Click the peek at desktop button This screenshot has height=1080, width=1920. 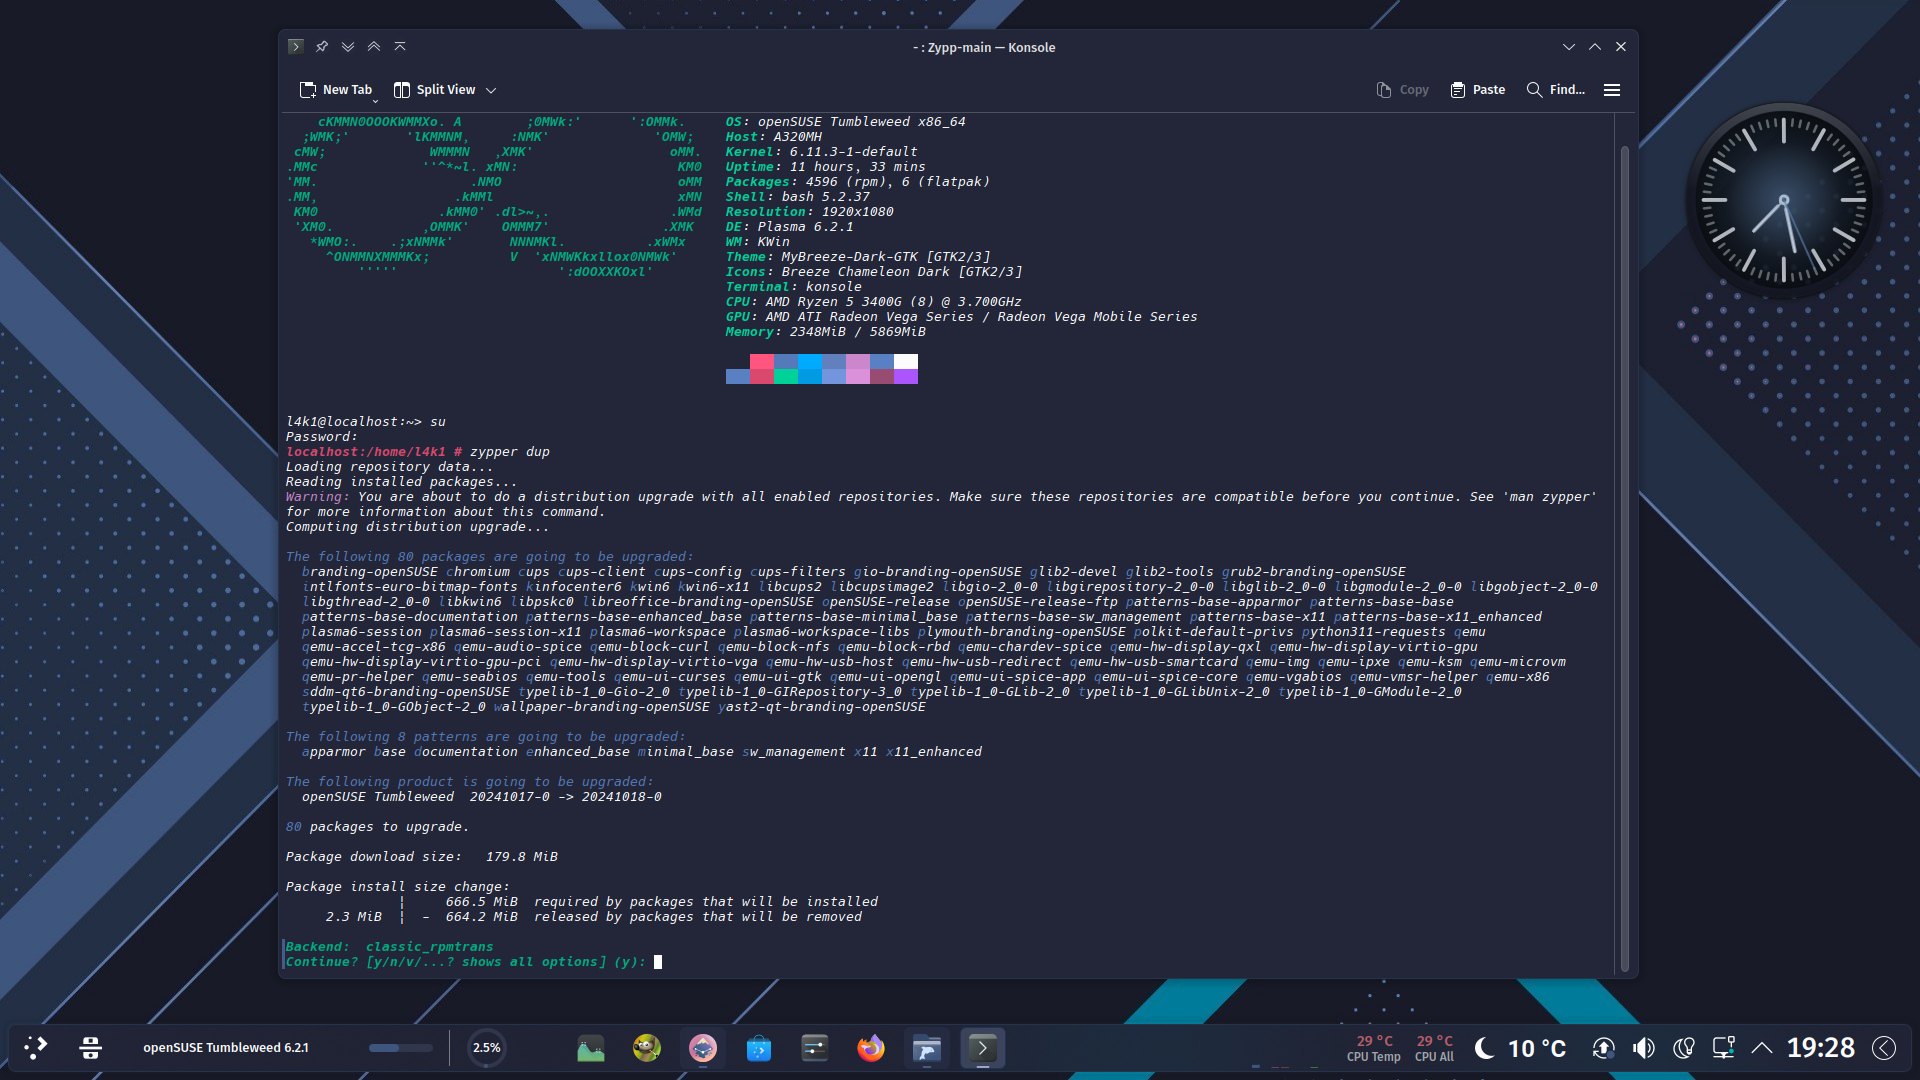1884,1048
